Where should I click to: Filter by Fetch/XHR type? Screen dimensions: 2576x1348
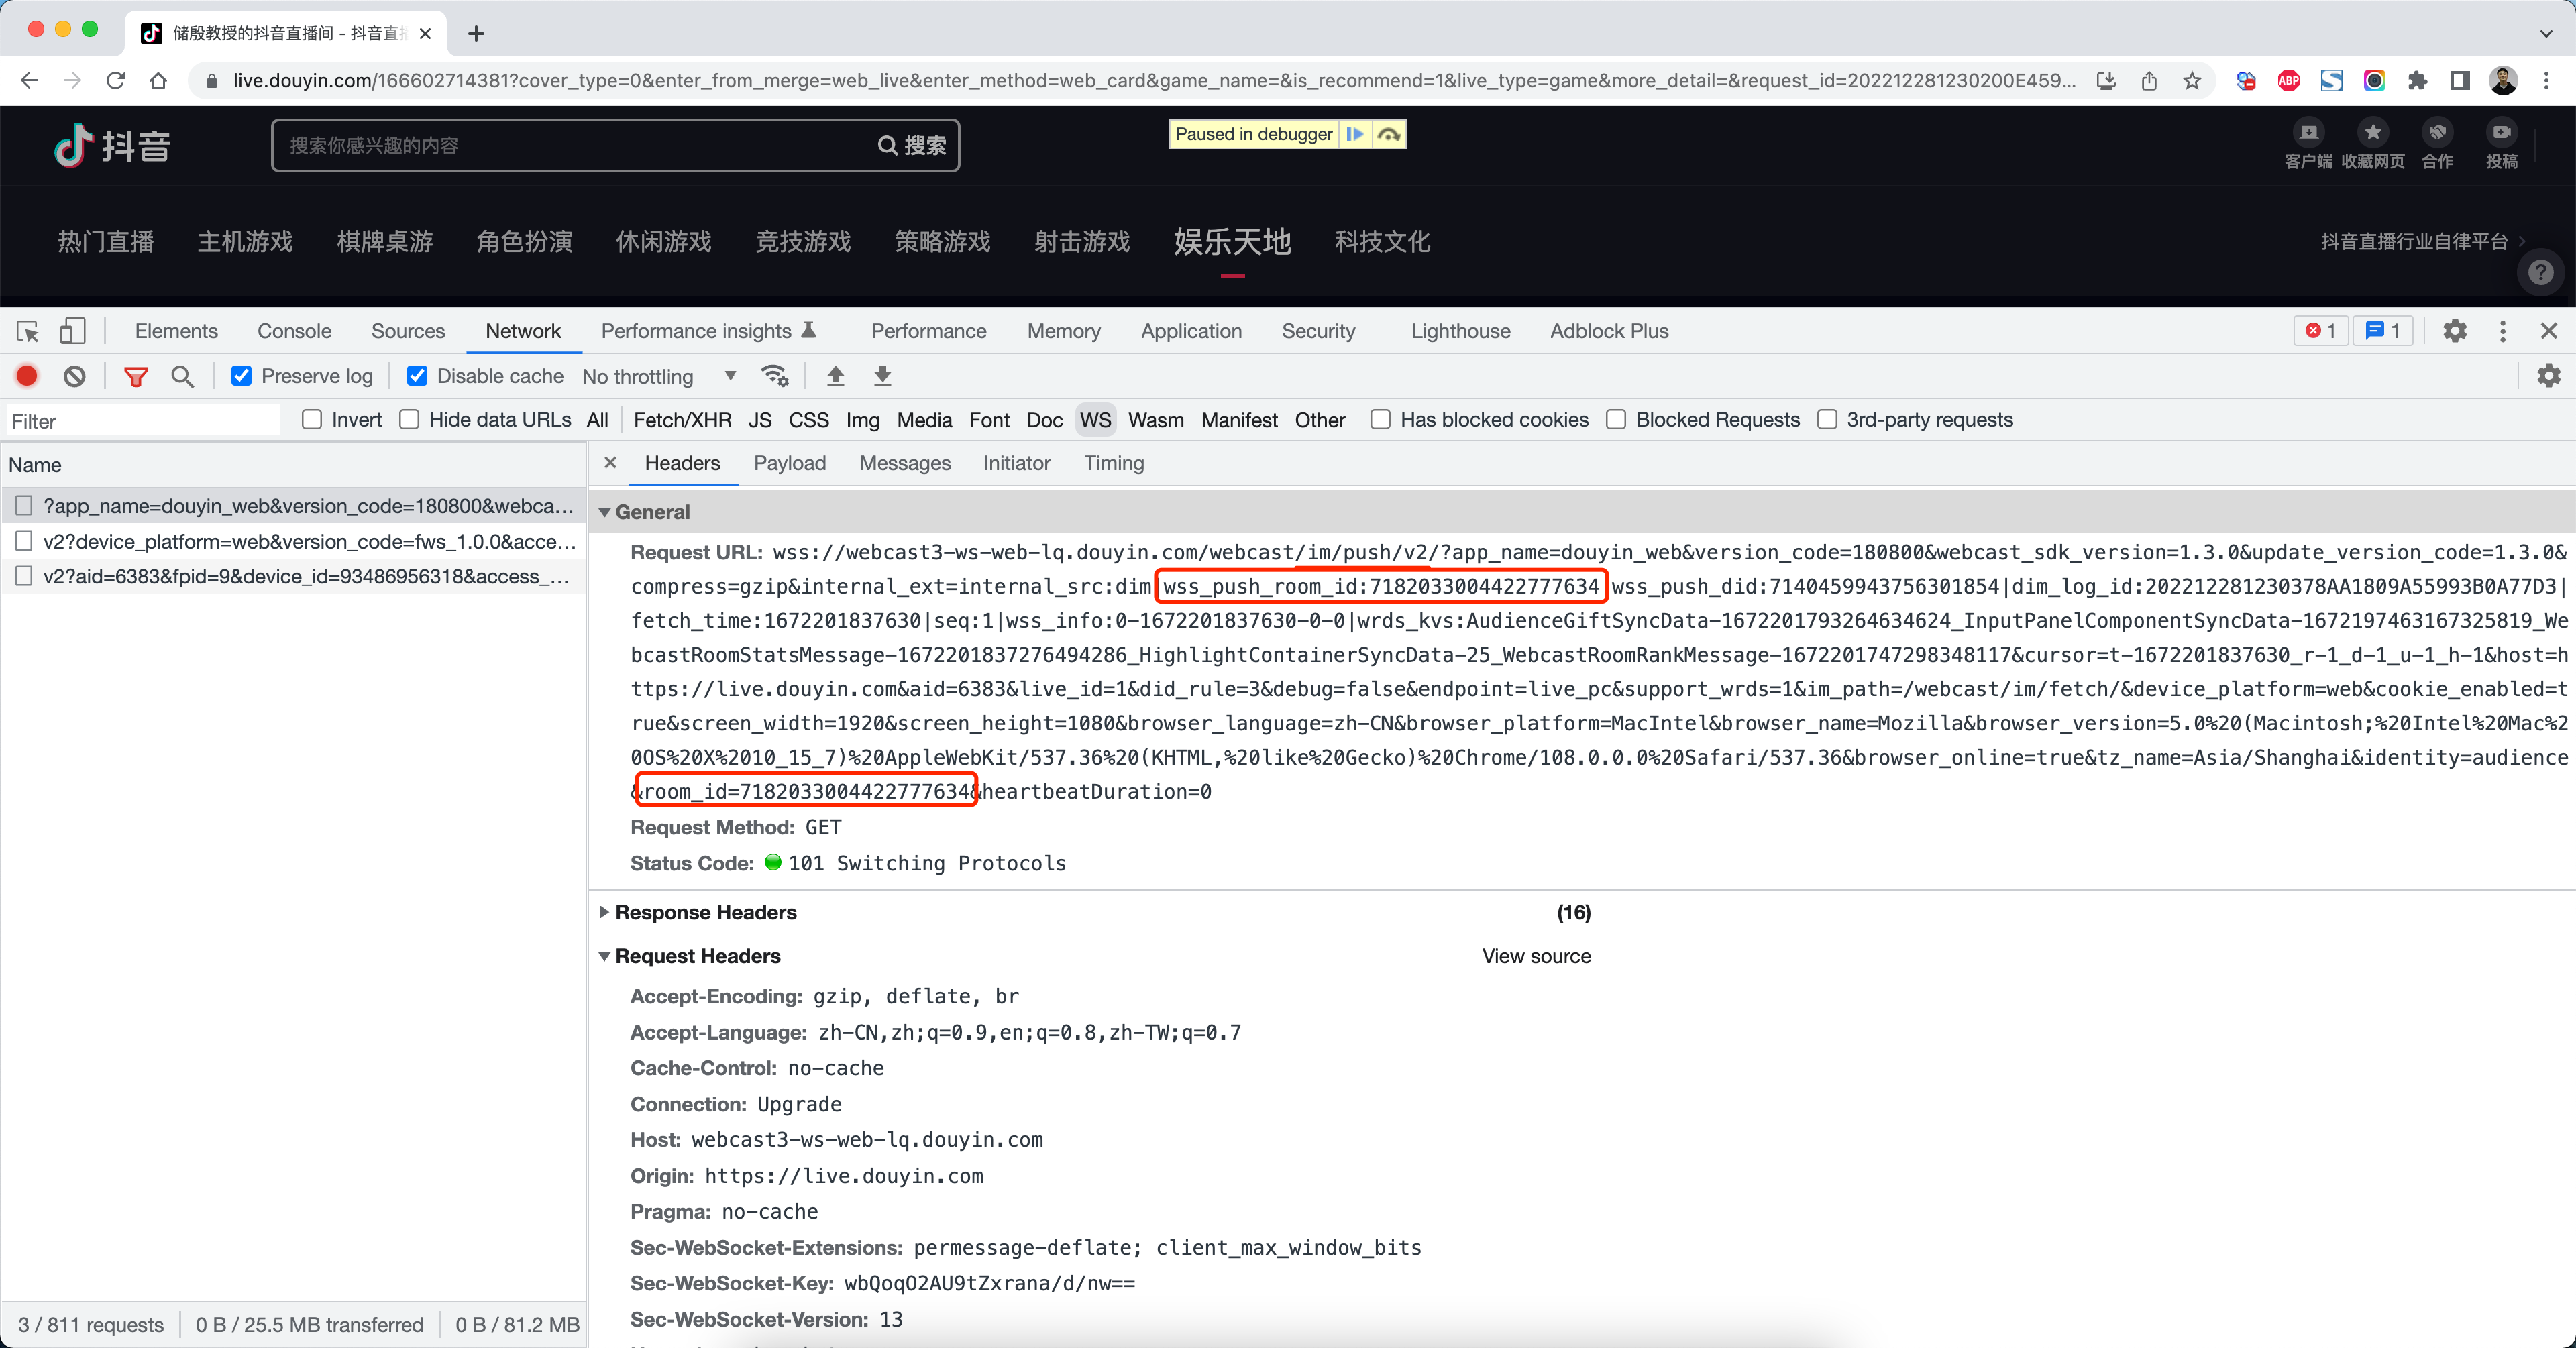pos(682,420)
